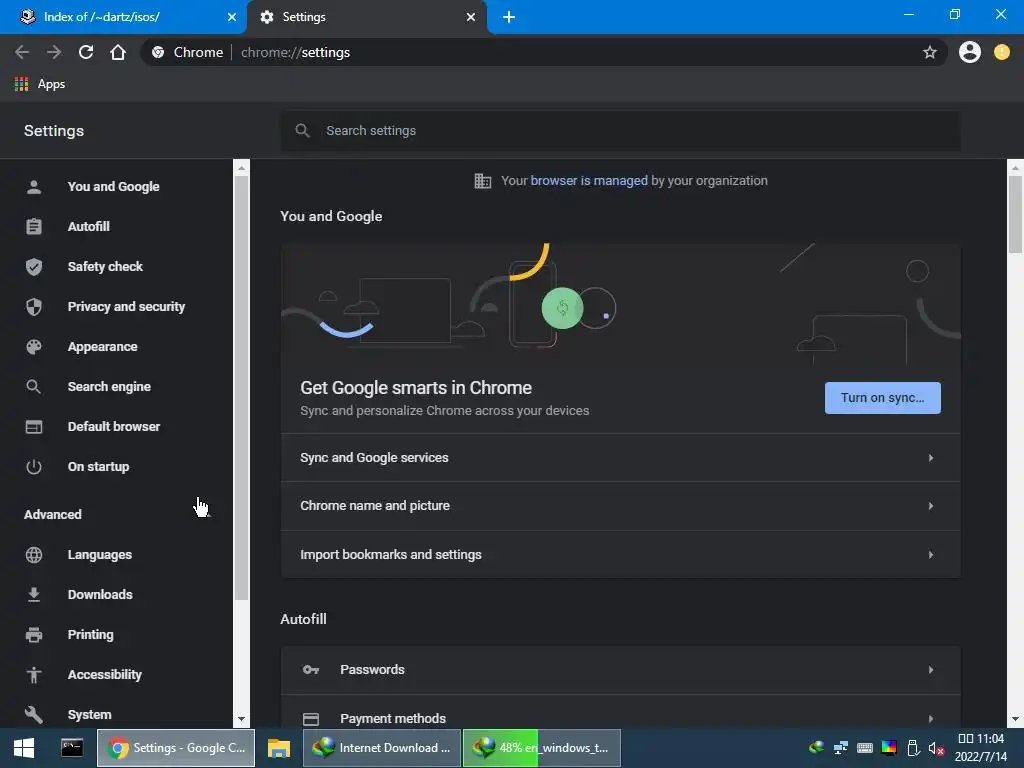Click the On startup sidebar label
This screenshot has width=1024, height=768.
click(x=99, y=467)
